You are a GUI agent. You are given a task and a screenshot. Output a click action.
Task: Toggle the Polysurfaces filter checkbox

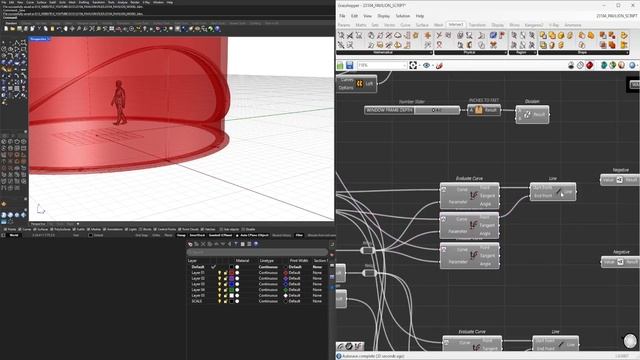(x=52, y=229)
